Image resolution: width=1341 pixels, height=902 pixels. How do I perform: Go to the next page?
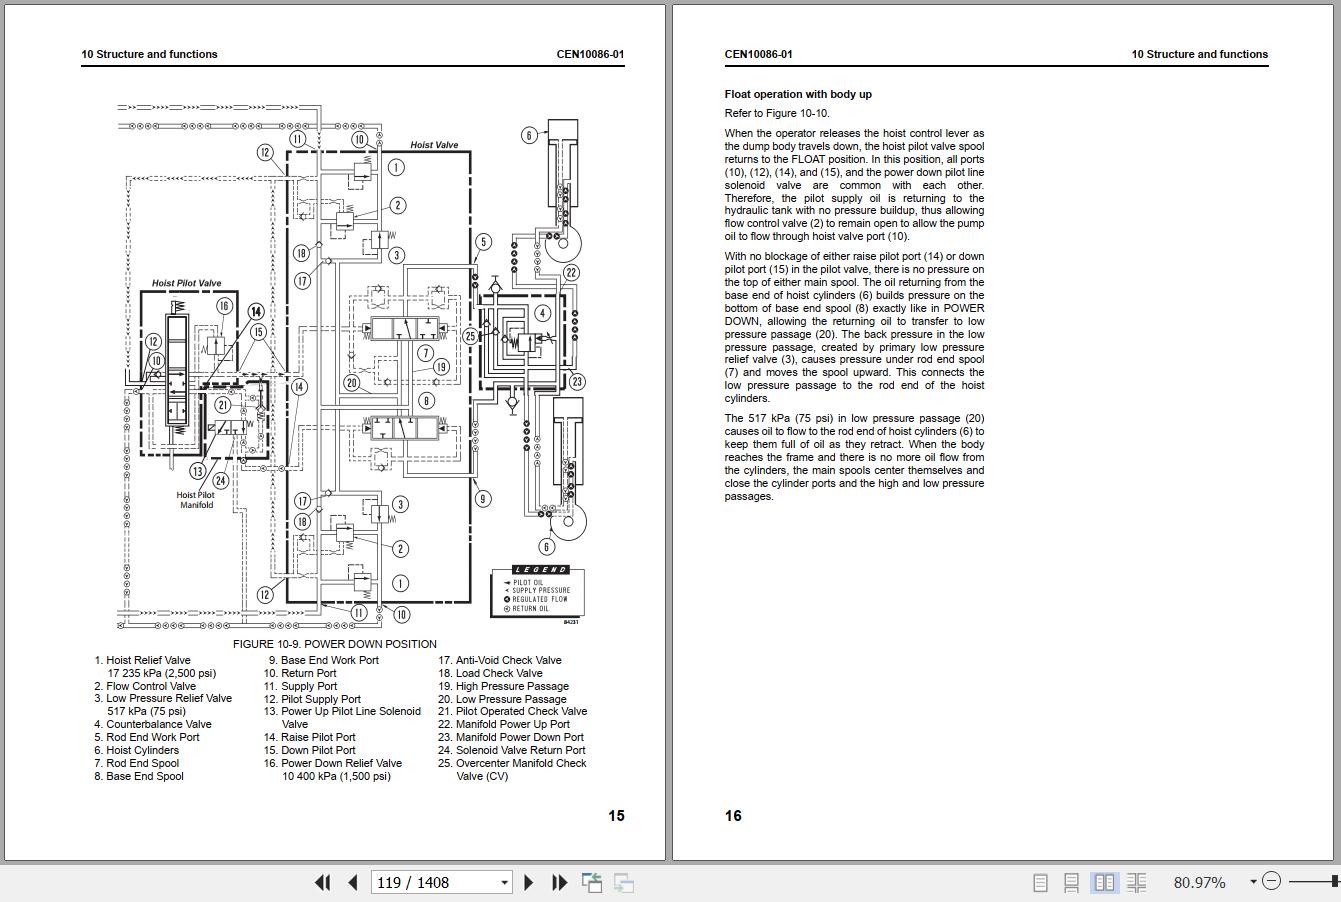tap(529, 882)
